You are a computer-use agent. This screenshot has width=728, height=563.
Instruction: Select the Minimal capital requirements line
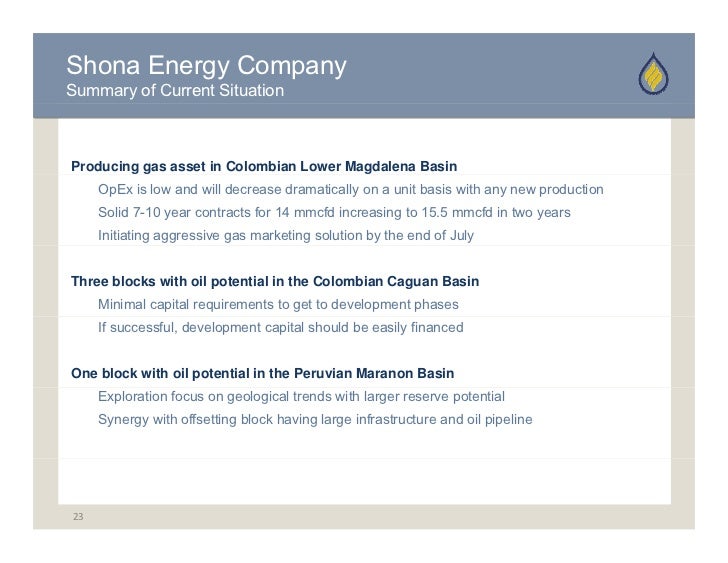278,304
